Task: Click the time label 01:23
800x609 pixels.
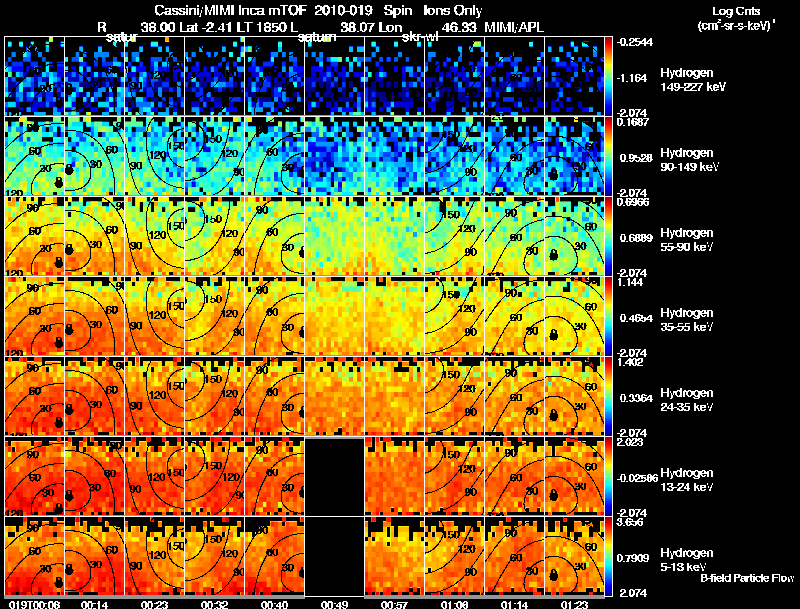Action: [x=574, y=604]
